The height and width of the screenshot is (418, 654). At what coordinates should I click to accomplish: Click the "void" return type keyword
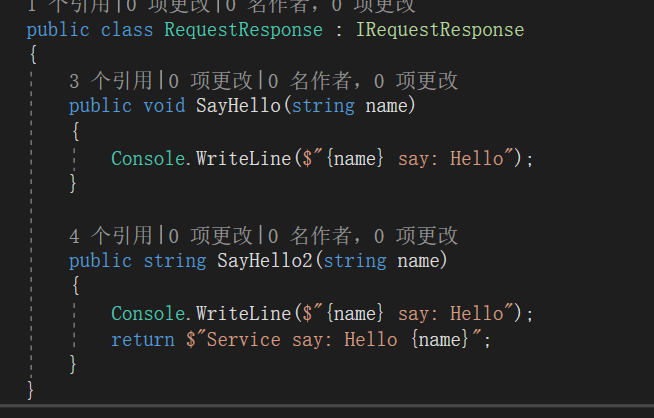click(164, 106)
